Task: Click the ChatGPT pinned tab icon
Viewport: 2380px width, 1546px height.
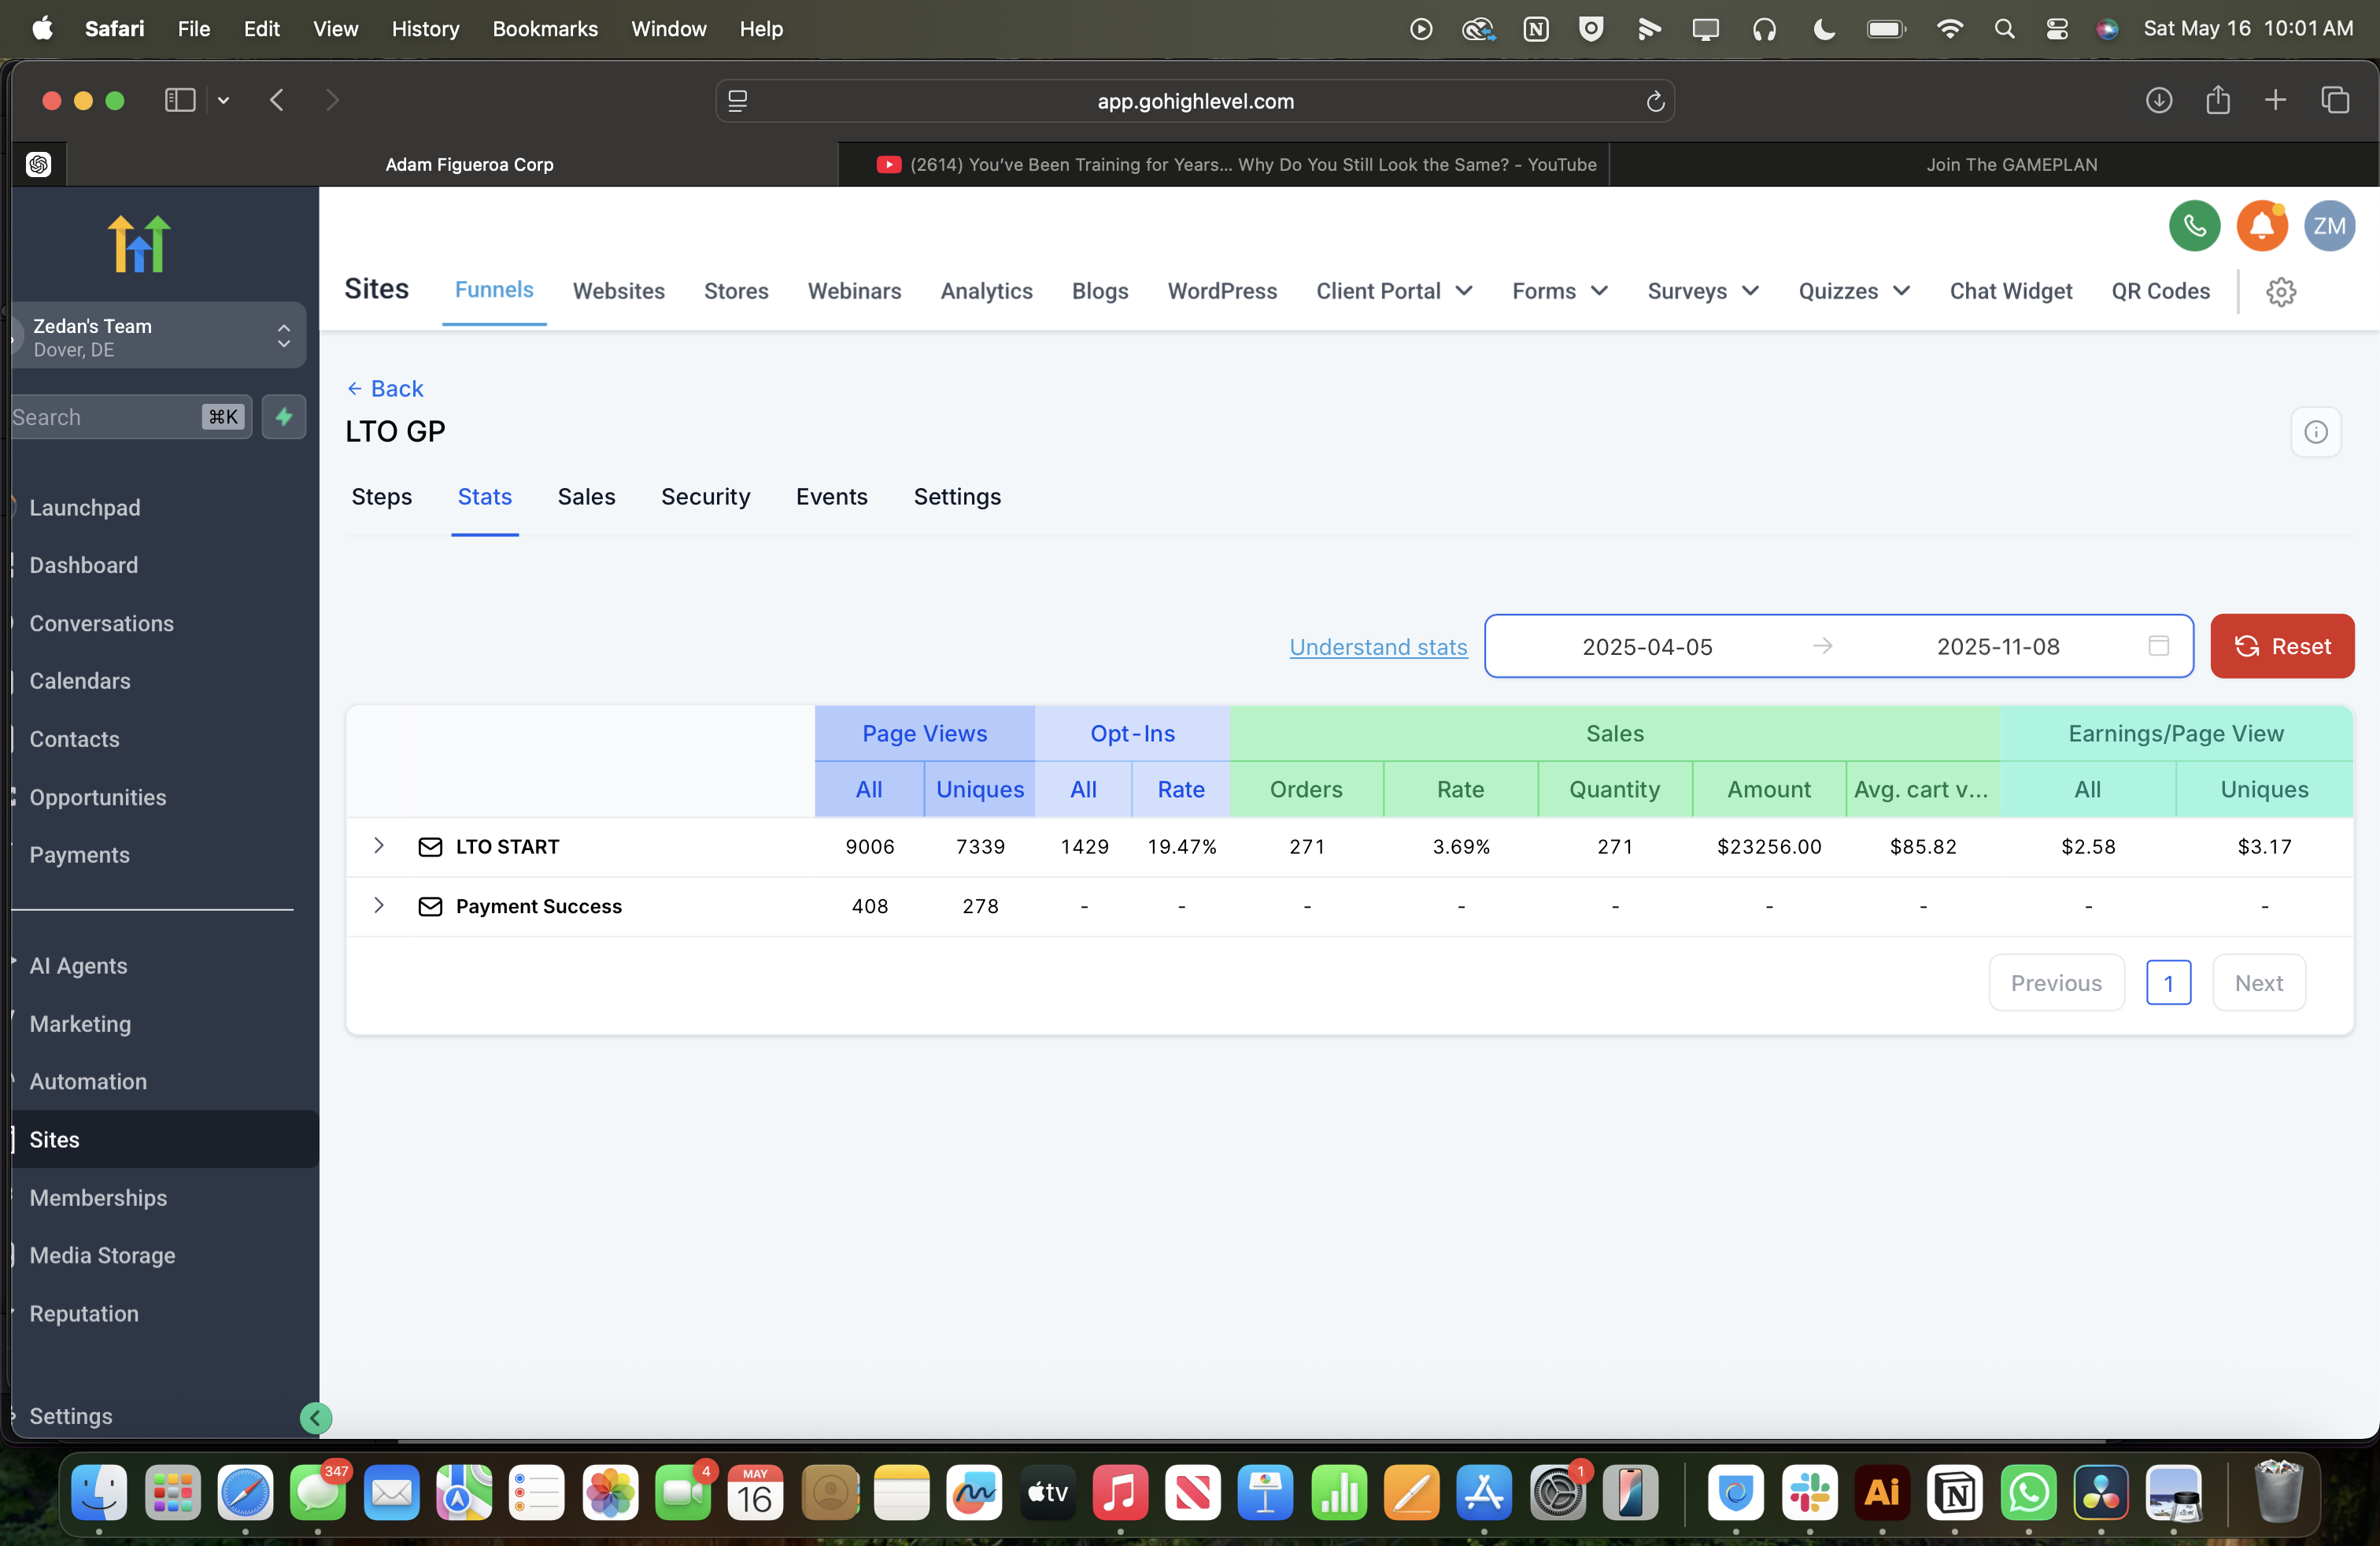Action: point(39,164)
